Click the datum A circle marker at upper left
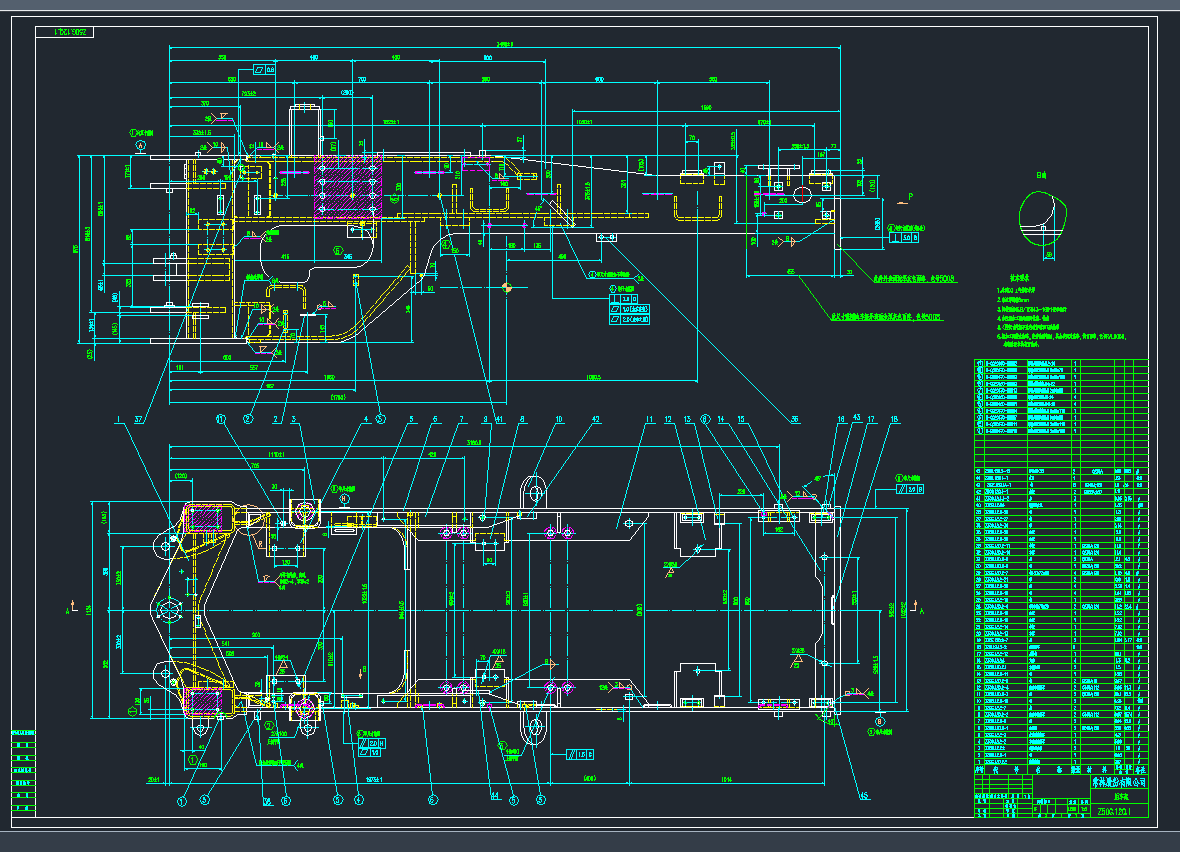 pyautogui.click(x=140, y=146)
